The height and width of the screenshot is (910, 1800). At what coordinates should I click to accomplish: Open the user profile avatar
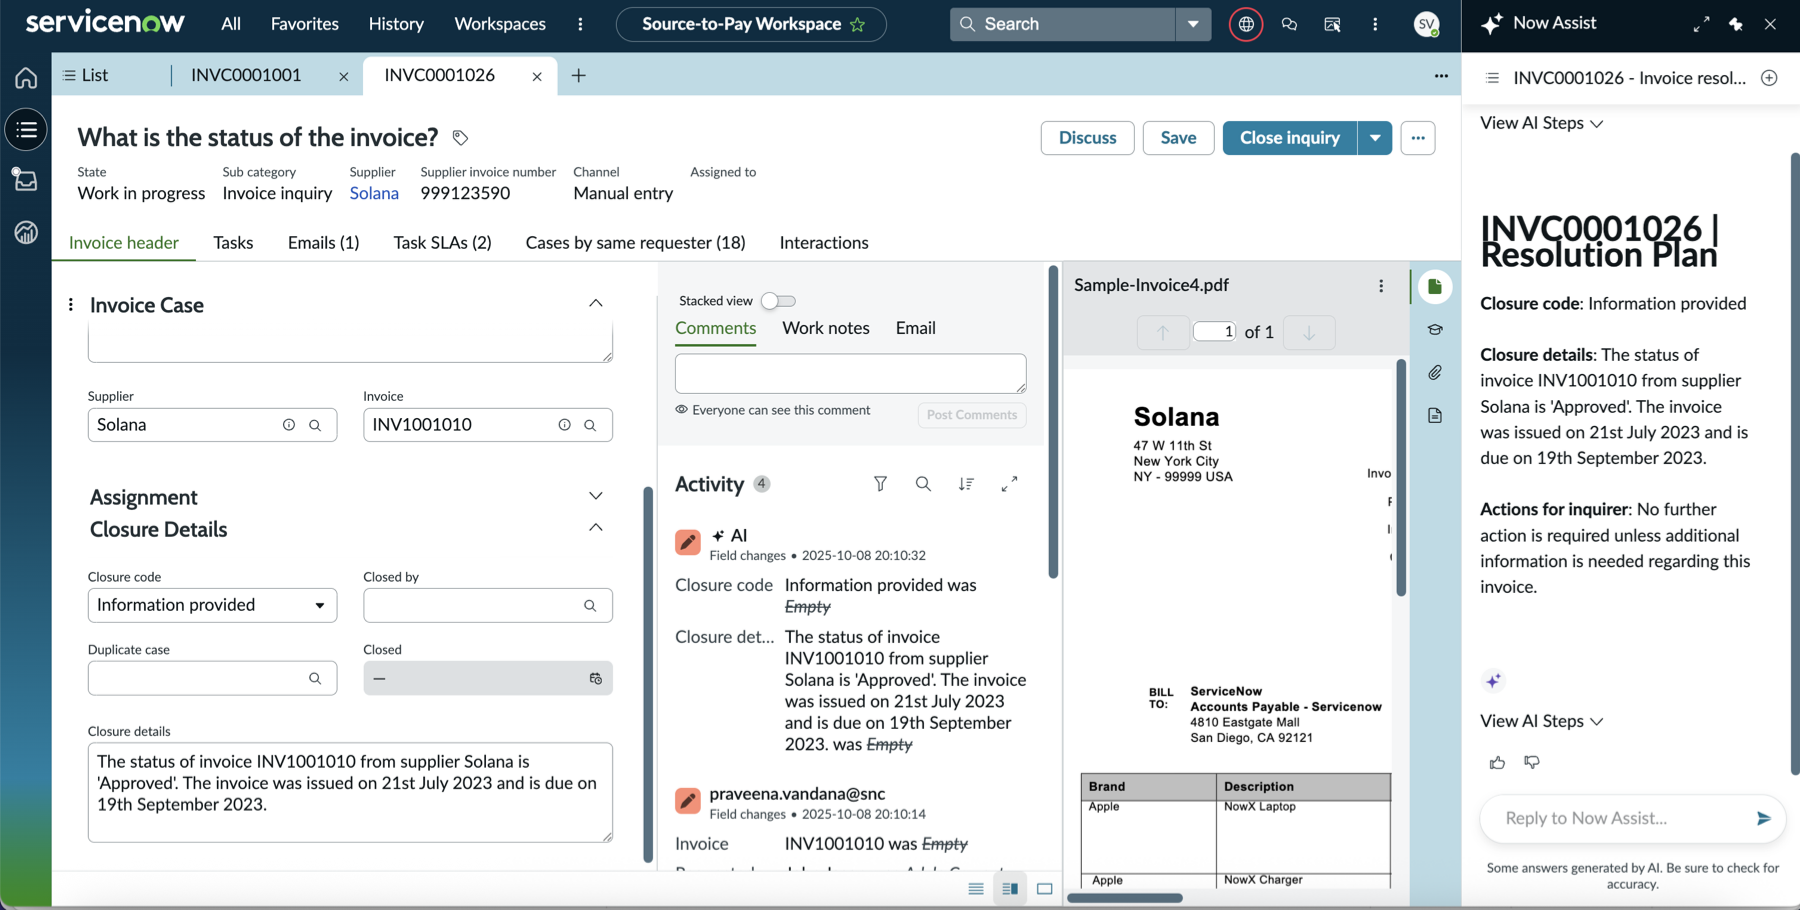pos(1427,24)
